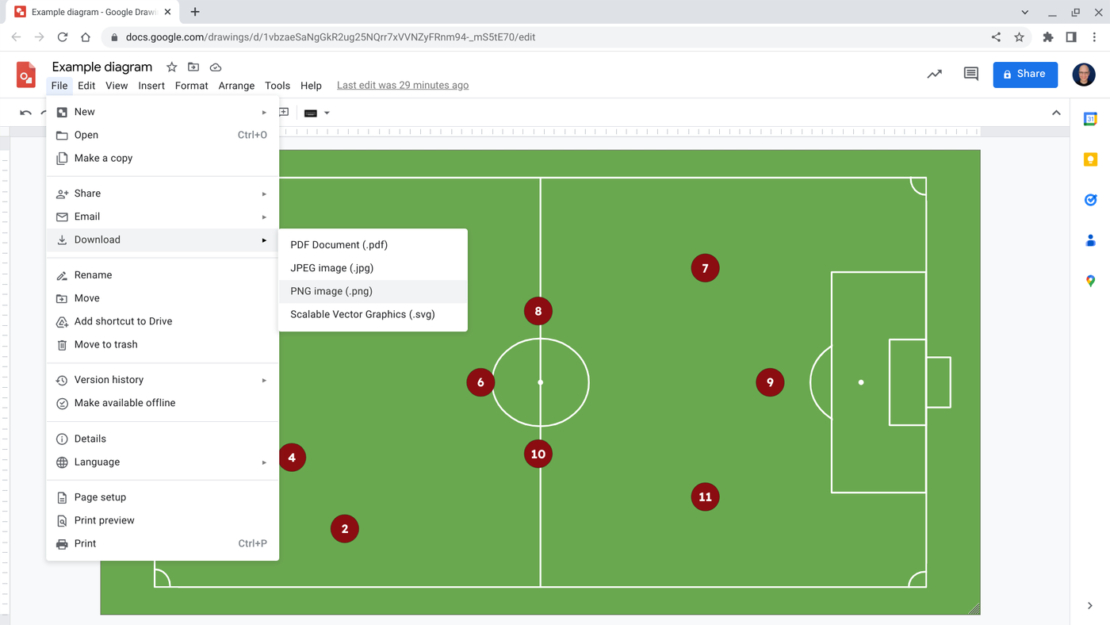Open the 'Last edit was 29 minutes ago' link
The width and height of the screenshot is (1110, 625).
(x=402, y=85)
